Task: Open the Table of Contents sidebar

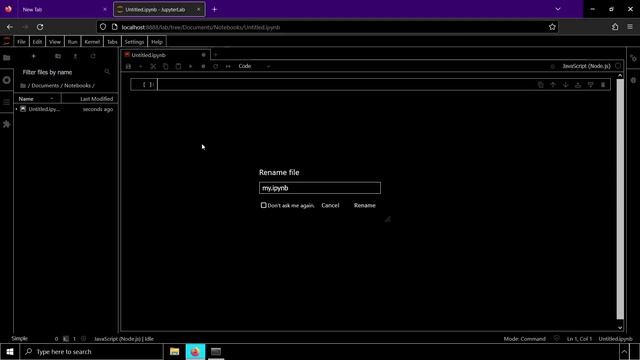Action: (x=7, y=102)
